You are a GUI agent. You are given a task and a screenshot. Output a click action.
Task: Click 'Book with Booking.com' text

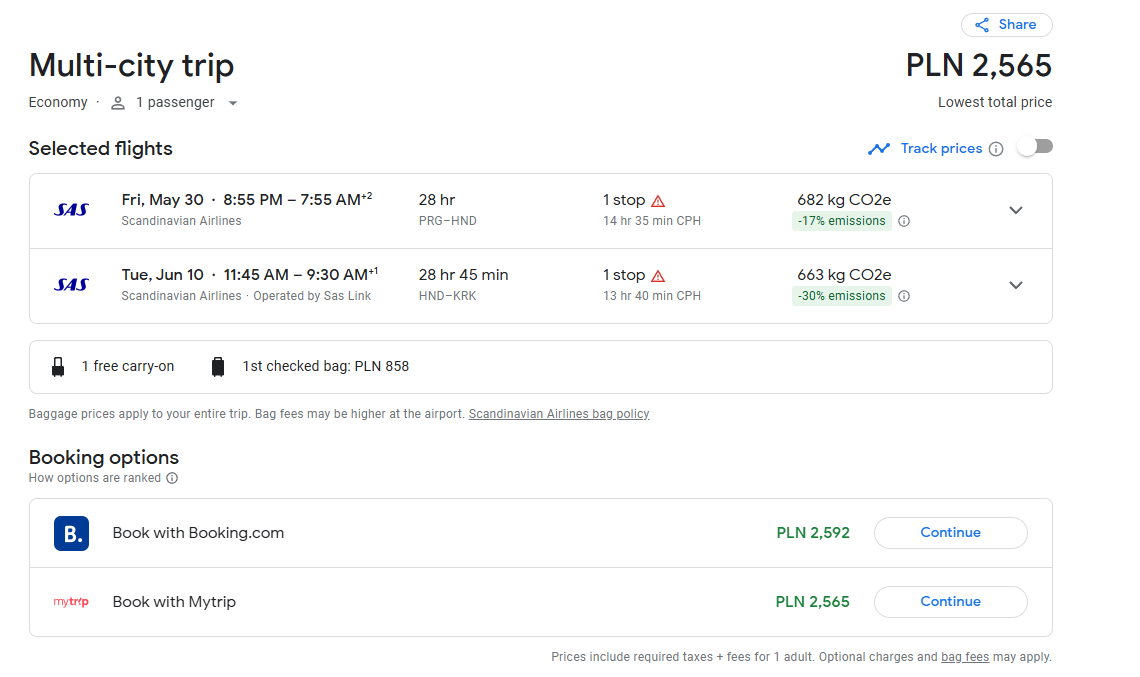click(198, 533)
